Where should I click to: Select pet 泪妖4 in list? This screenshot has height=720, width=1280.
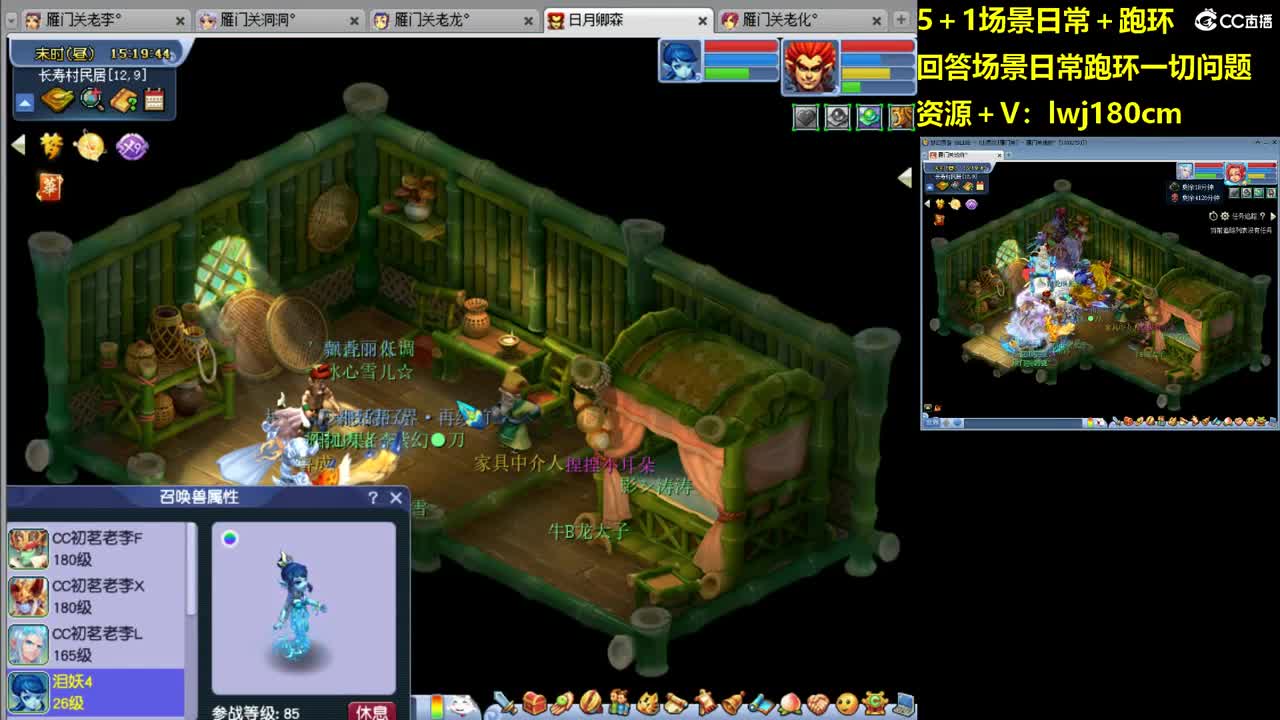[x=96, y=692]
